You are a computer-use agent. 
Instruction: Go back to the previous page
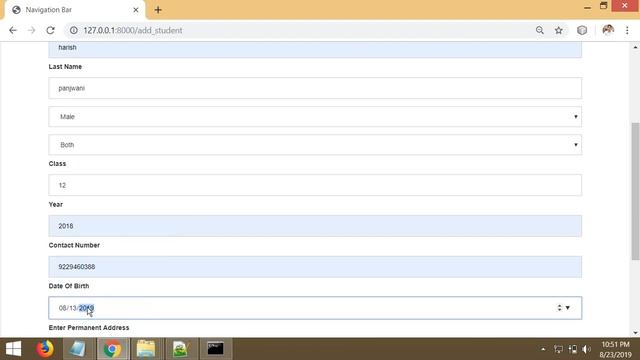(13, 30)
